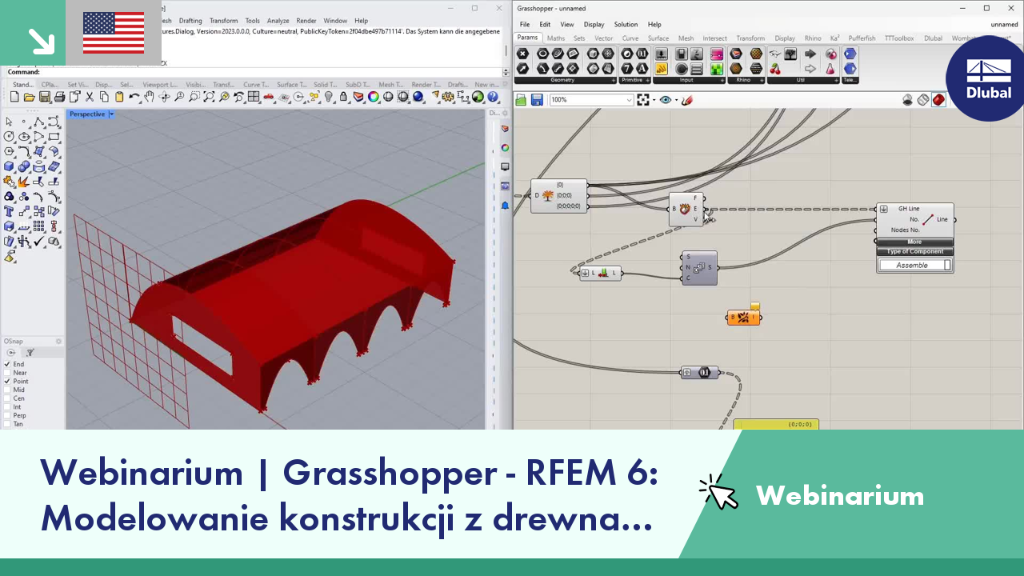Select the Pan hand tool in Rhino toolbar
This screenshot has width=1024, height=576.
[149, 97]
